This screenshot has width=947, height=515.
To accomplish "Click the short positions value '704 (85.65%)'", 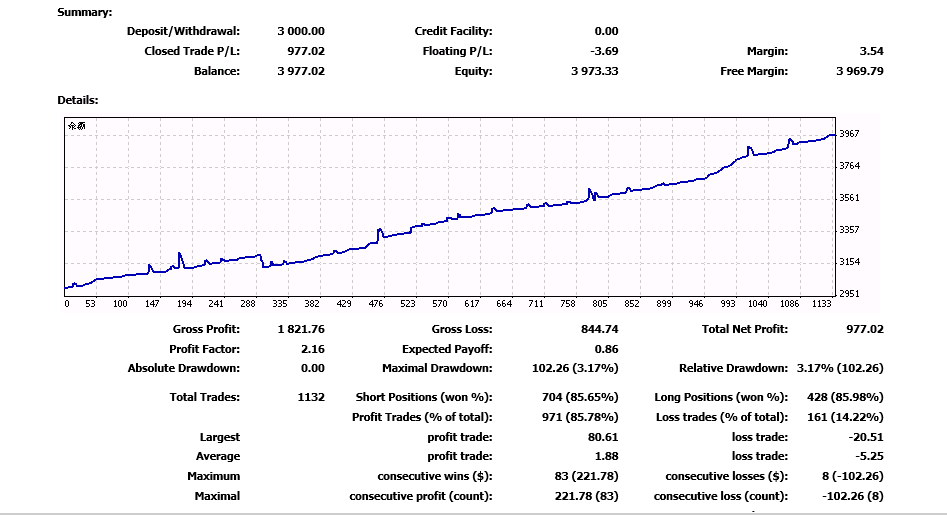I will [x=580, y=397].
